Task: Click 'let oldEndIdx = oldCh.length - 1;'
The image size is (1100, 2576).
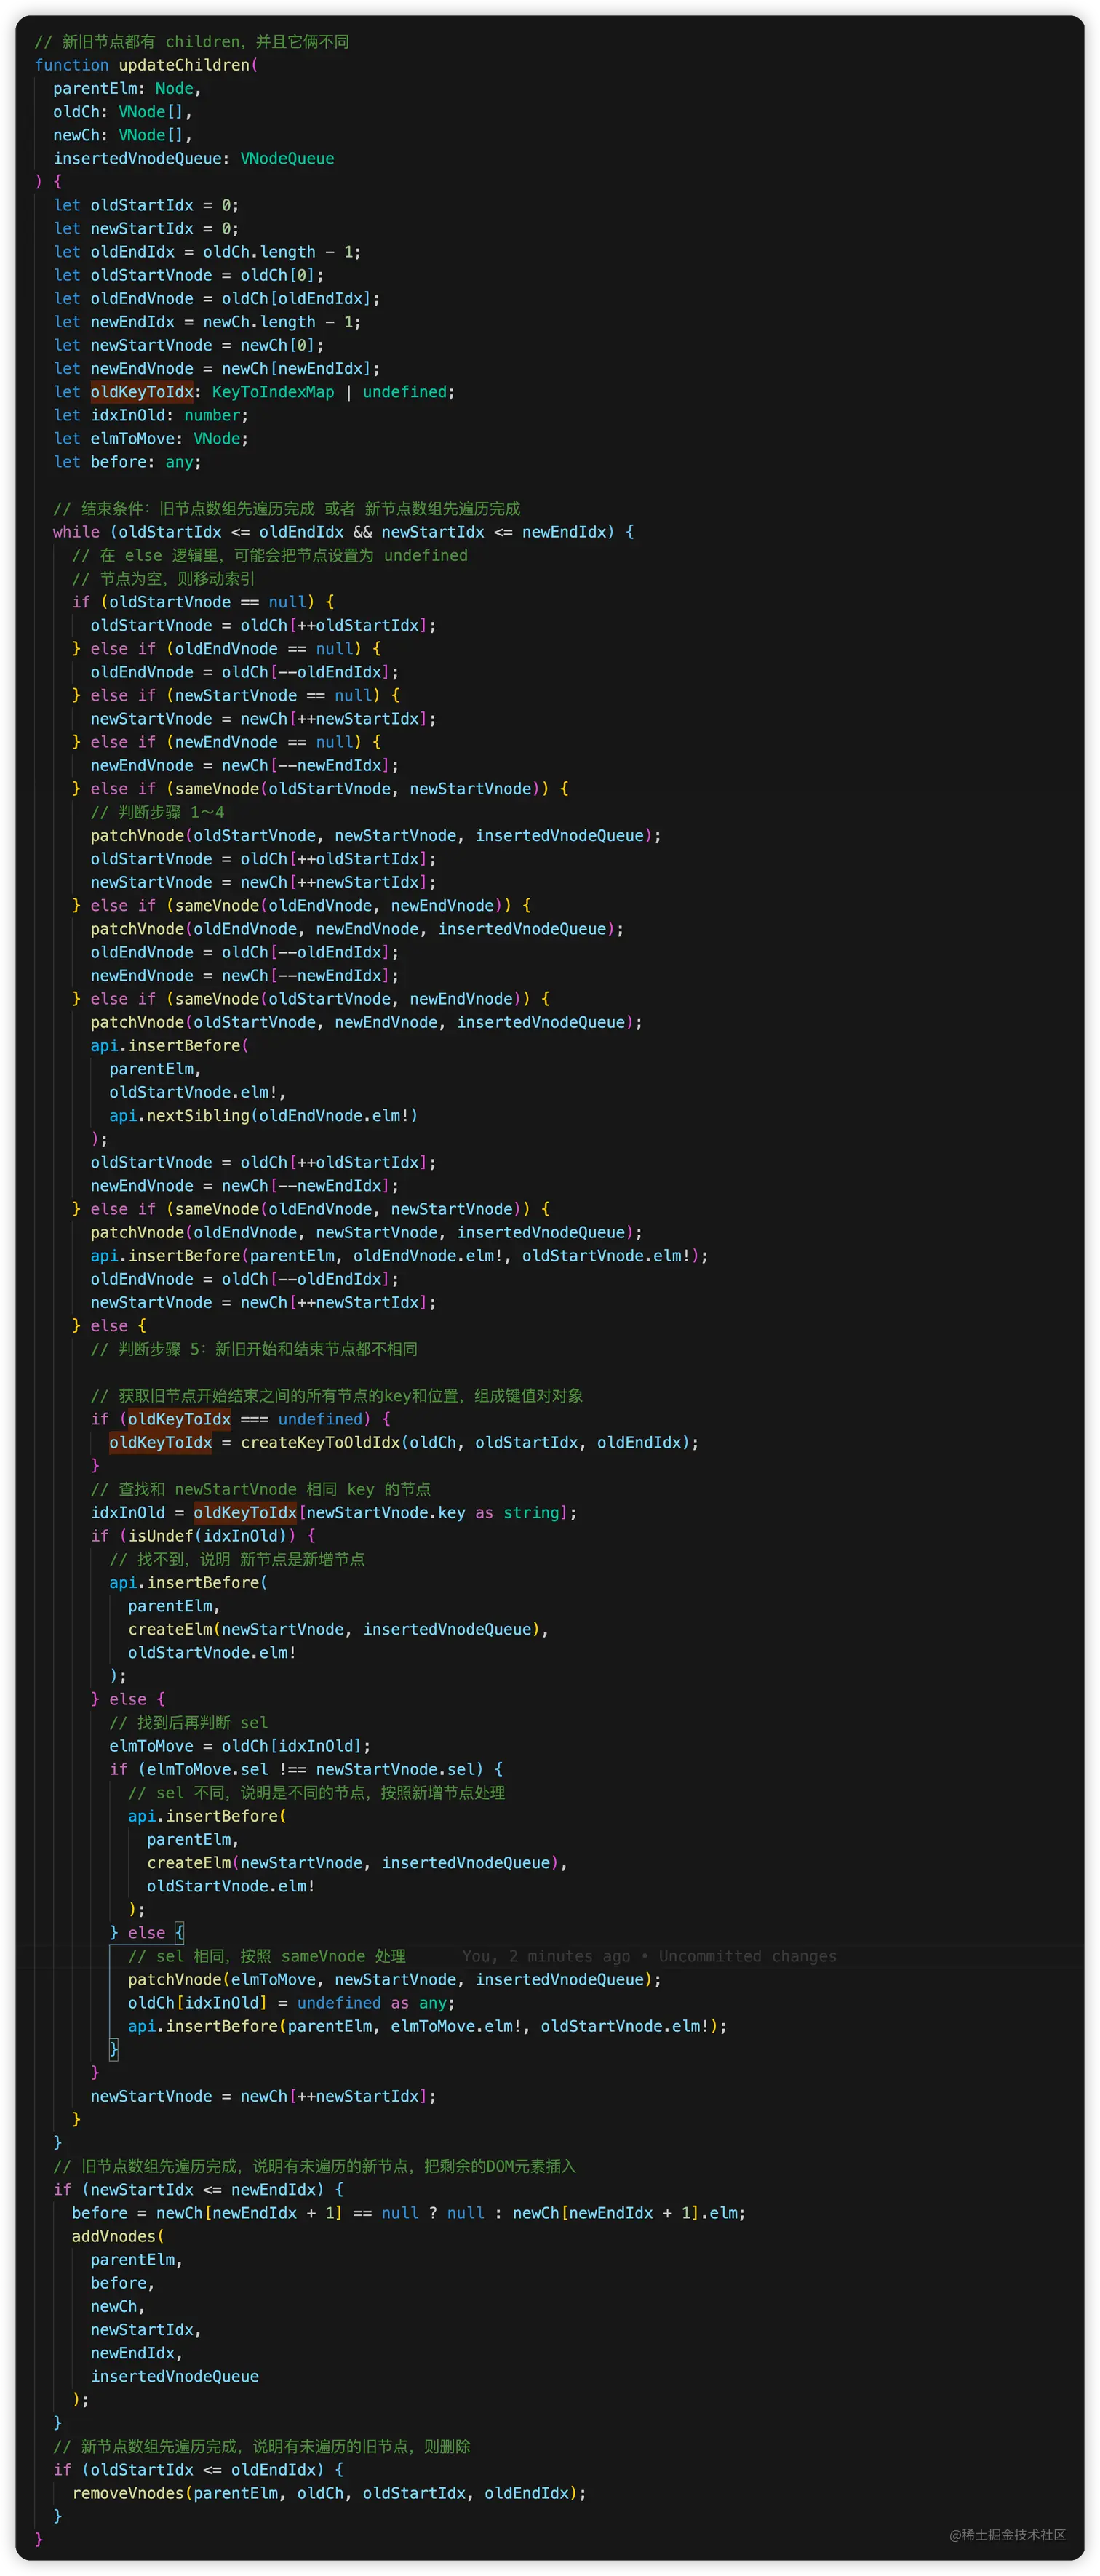Action: [207, 252]
